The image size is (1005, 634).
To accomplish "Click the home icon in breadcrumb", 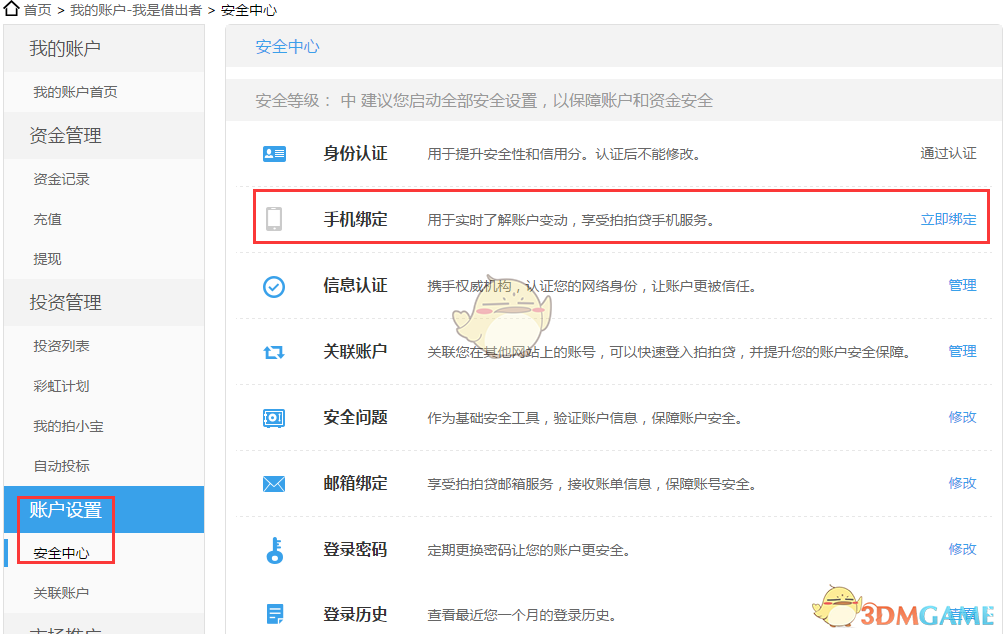I will (12, 9).
